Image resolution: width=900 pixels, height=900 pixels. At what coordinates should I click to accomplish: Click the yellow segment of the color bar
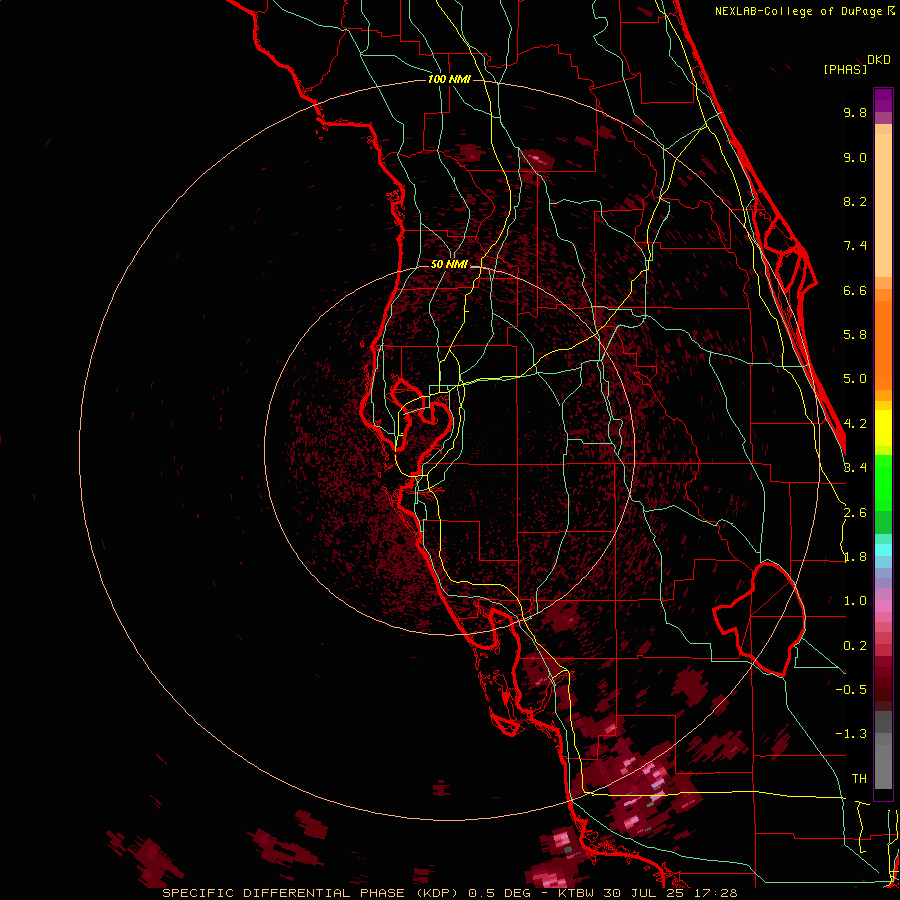pos(883,428)
